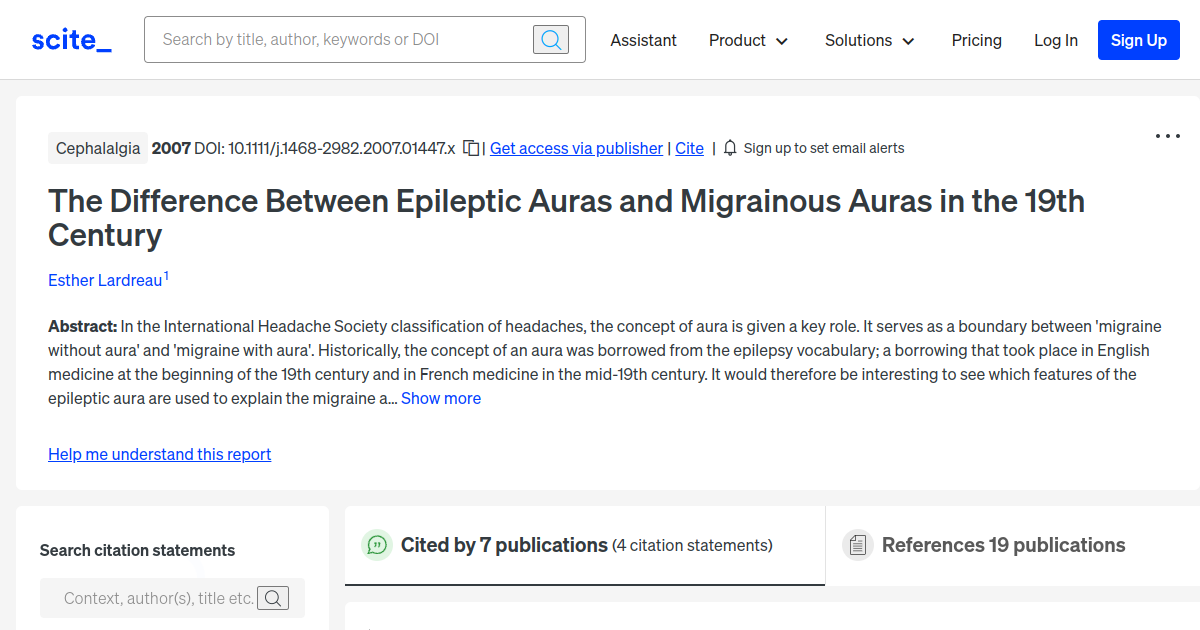Click the Cephalalgia journal label
The height and width of the screenshot is (630, 1200).
pos(98,147)
